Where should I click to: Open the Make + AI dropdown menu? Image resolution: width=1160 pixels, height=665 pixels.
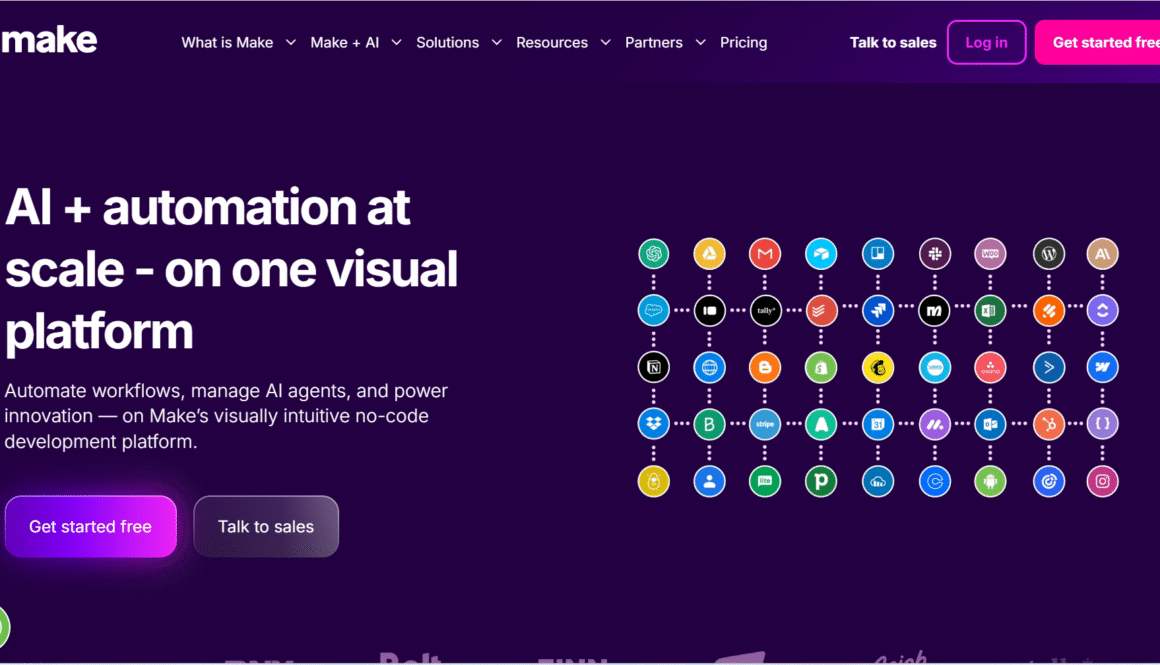[355, 43]
